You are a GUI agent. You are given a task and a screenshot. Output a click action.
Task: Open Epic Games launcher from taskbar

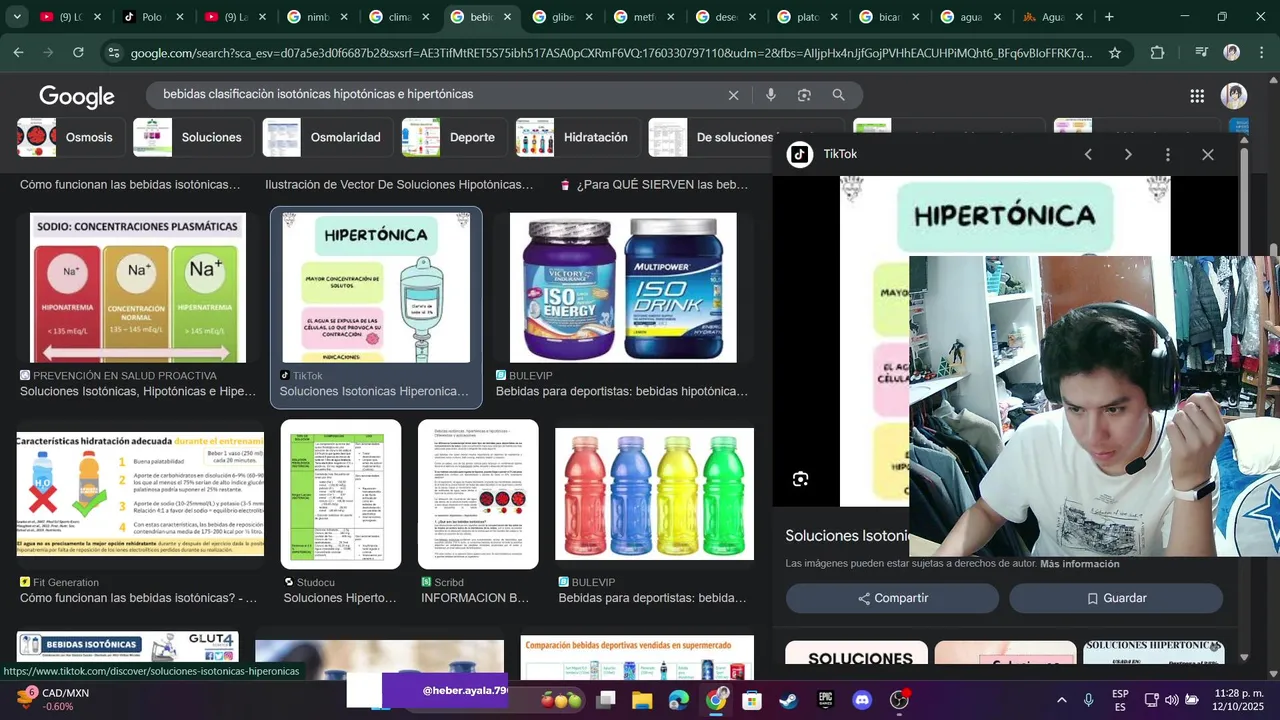[826, 700]
